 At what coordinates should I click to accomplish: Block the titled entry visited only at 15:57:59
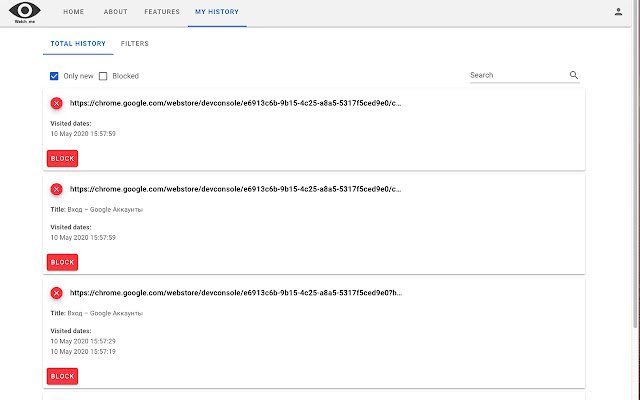62,262
